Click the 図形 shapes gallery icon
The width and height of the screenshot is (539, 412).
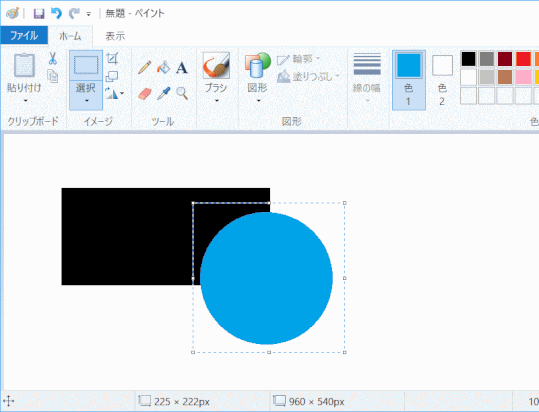[257, 65]
